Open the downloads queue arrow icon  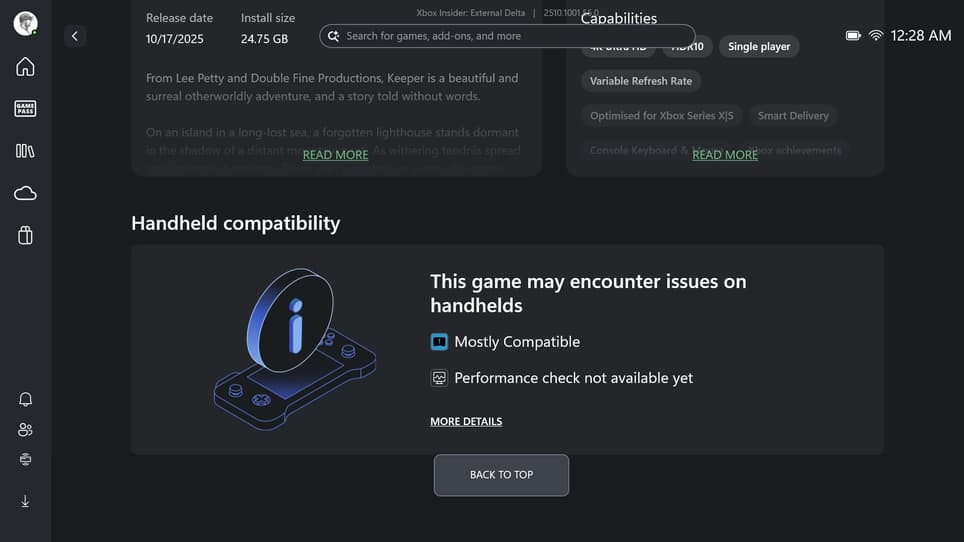(25, 501)
